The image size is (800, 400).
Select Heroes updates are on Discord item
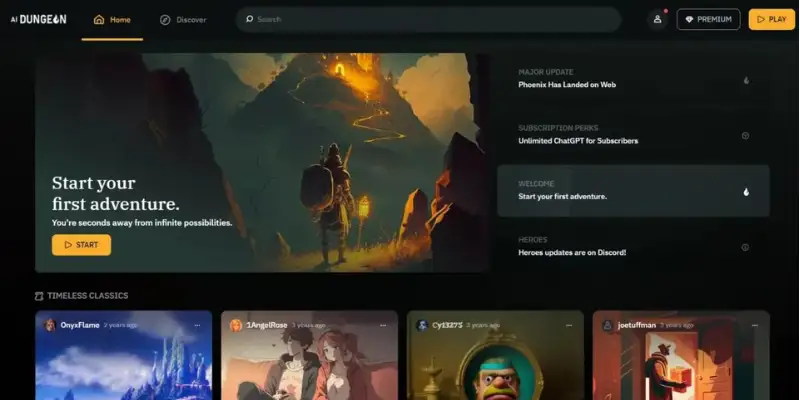(633, 246)
